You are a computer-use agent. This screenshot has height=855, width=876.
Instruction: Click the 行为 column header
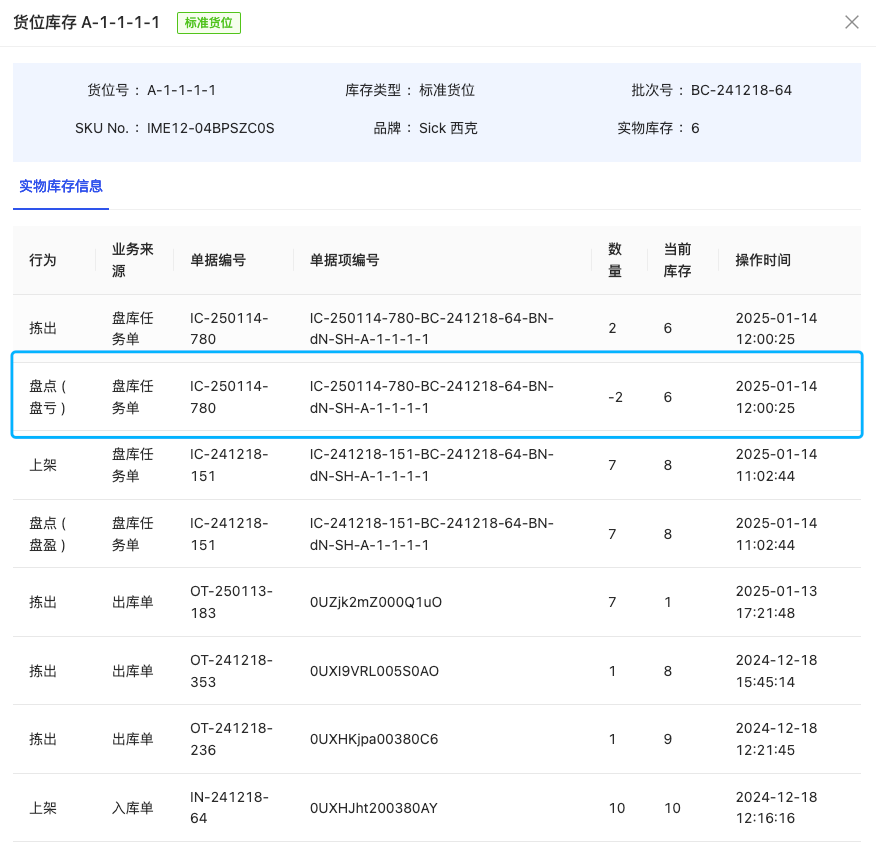click(x=43, y=260)
